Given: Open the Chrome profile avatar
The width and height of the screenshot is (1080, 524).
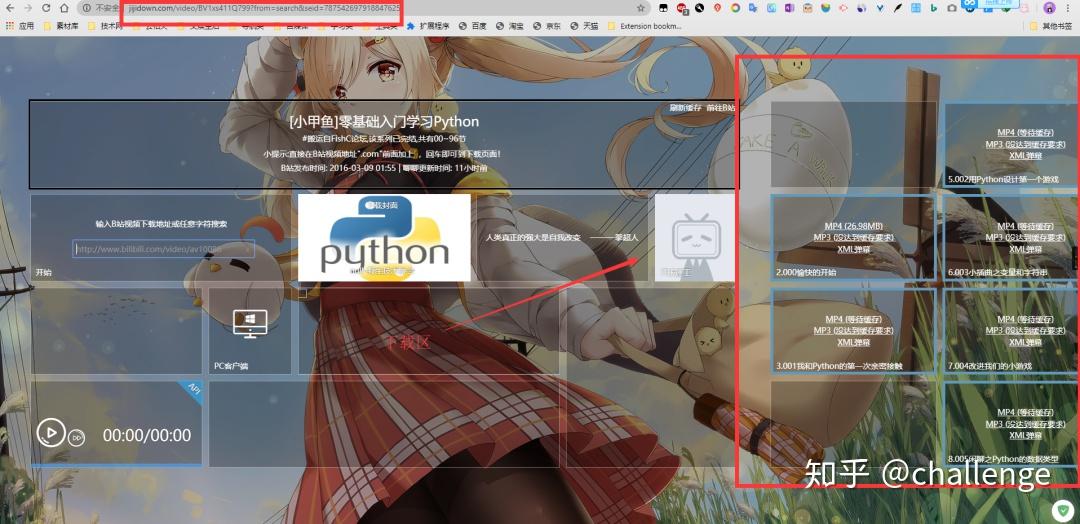Looking at the screenshot, I should pos(1050,8).
